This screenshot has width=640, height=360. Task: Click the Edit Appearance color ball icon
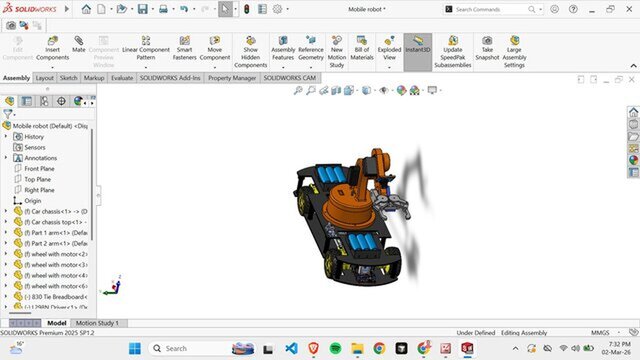402,90
